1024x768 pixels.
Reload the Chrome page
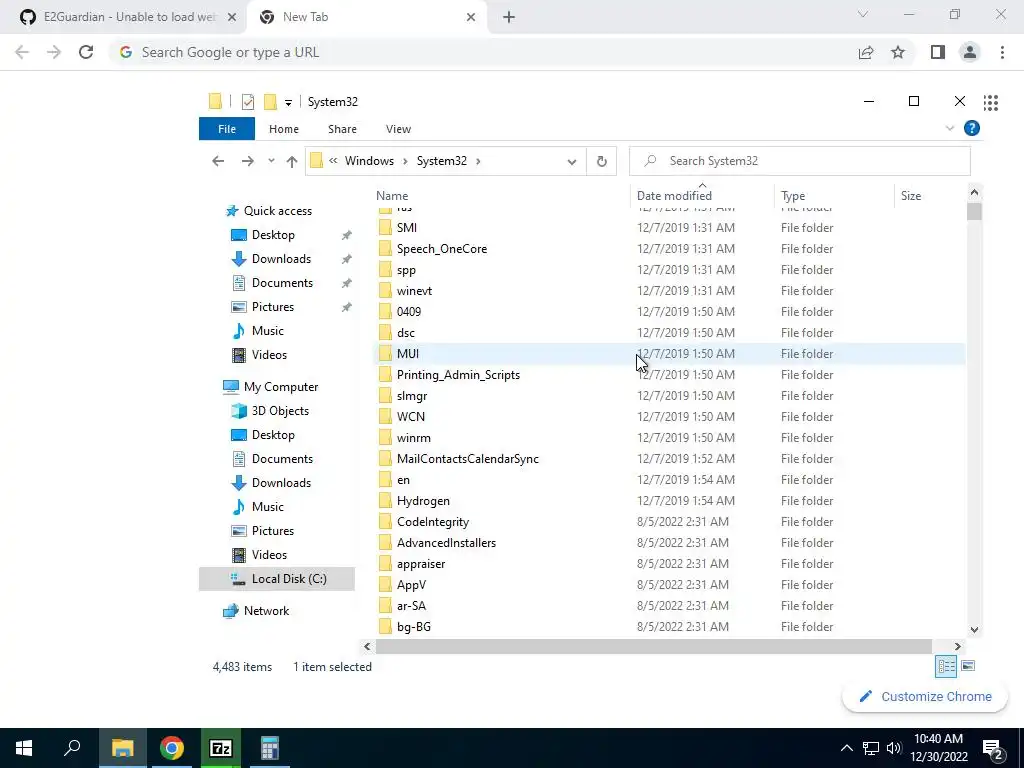86,52
